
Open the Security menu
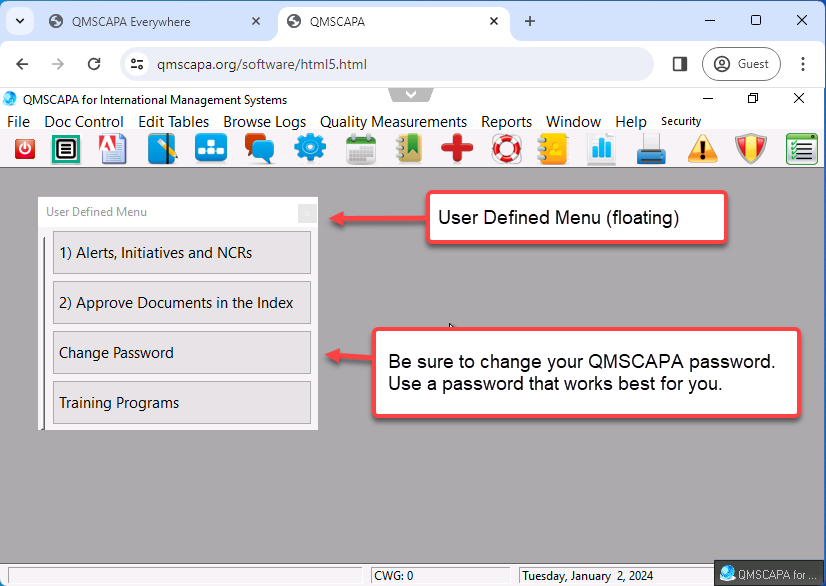point(681,121)
